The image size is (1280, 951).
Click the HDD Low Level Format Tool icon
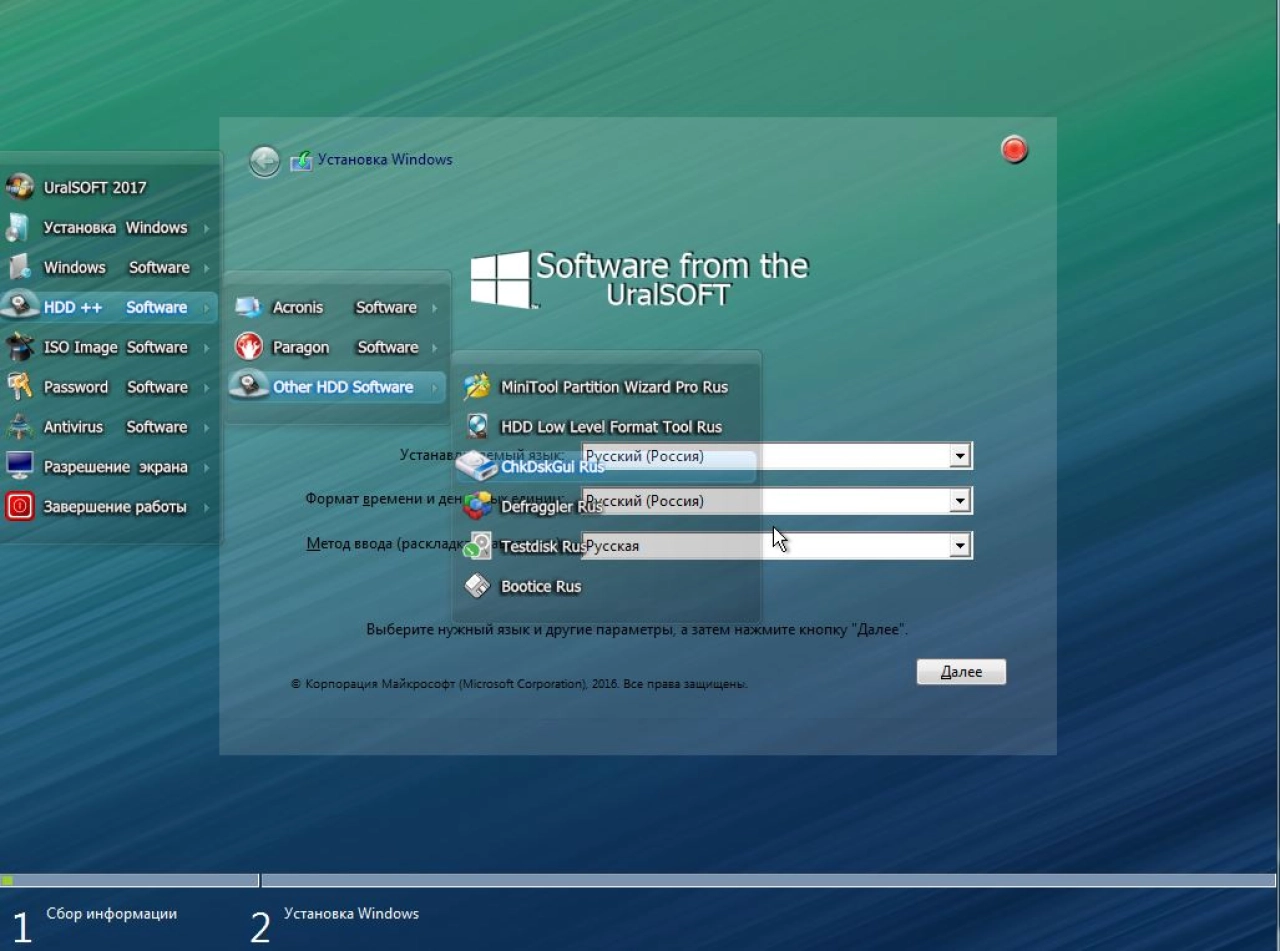pyautogui.click(x=478, y=426)
